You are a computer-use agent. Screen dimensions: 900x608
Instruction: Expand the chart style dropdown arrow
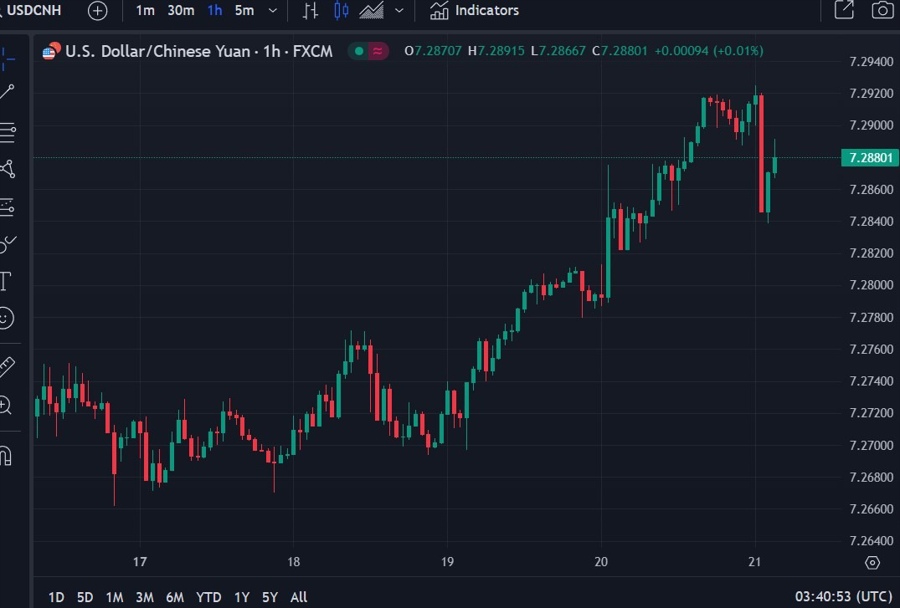(399, 11)
